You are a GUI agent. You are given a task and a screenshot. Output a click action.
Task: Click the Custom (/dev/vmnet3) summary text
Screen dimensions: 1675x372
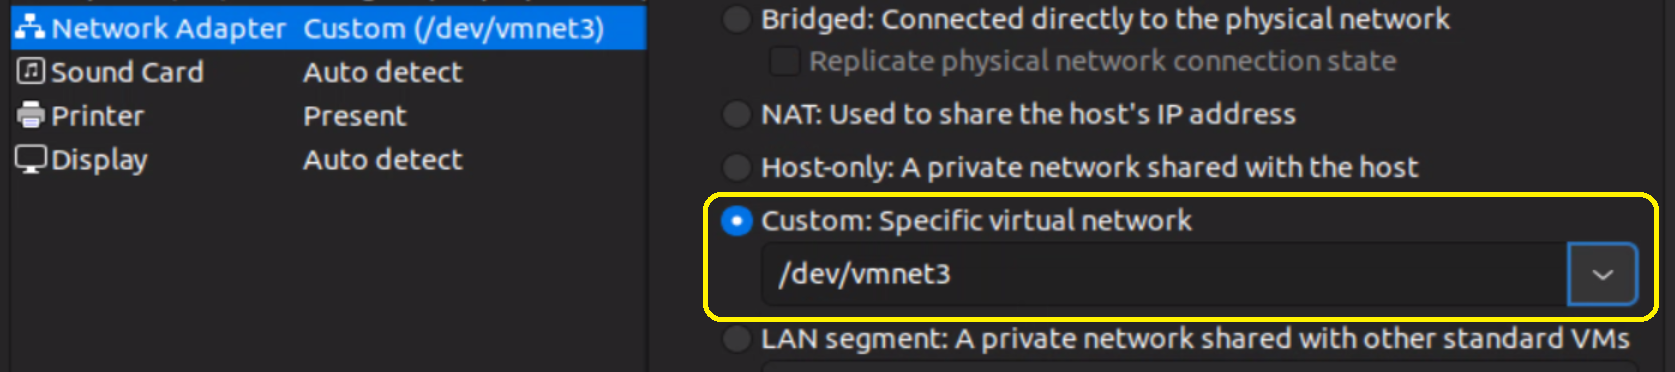click(x=454, y=29)
